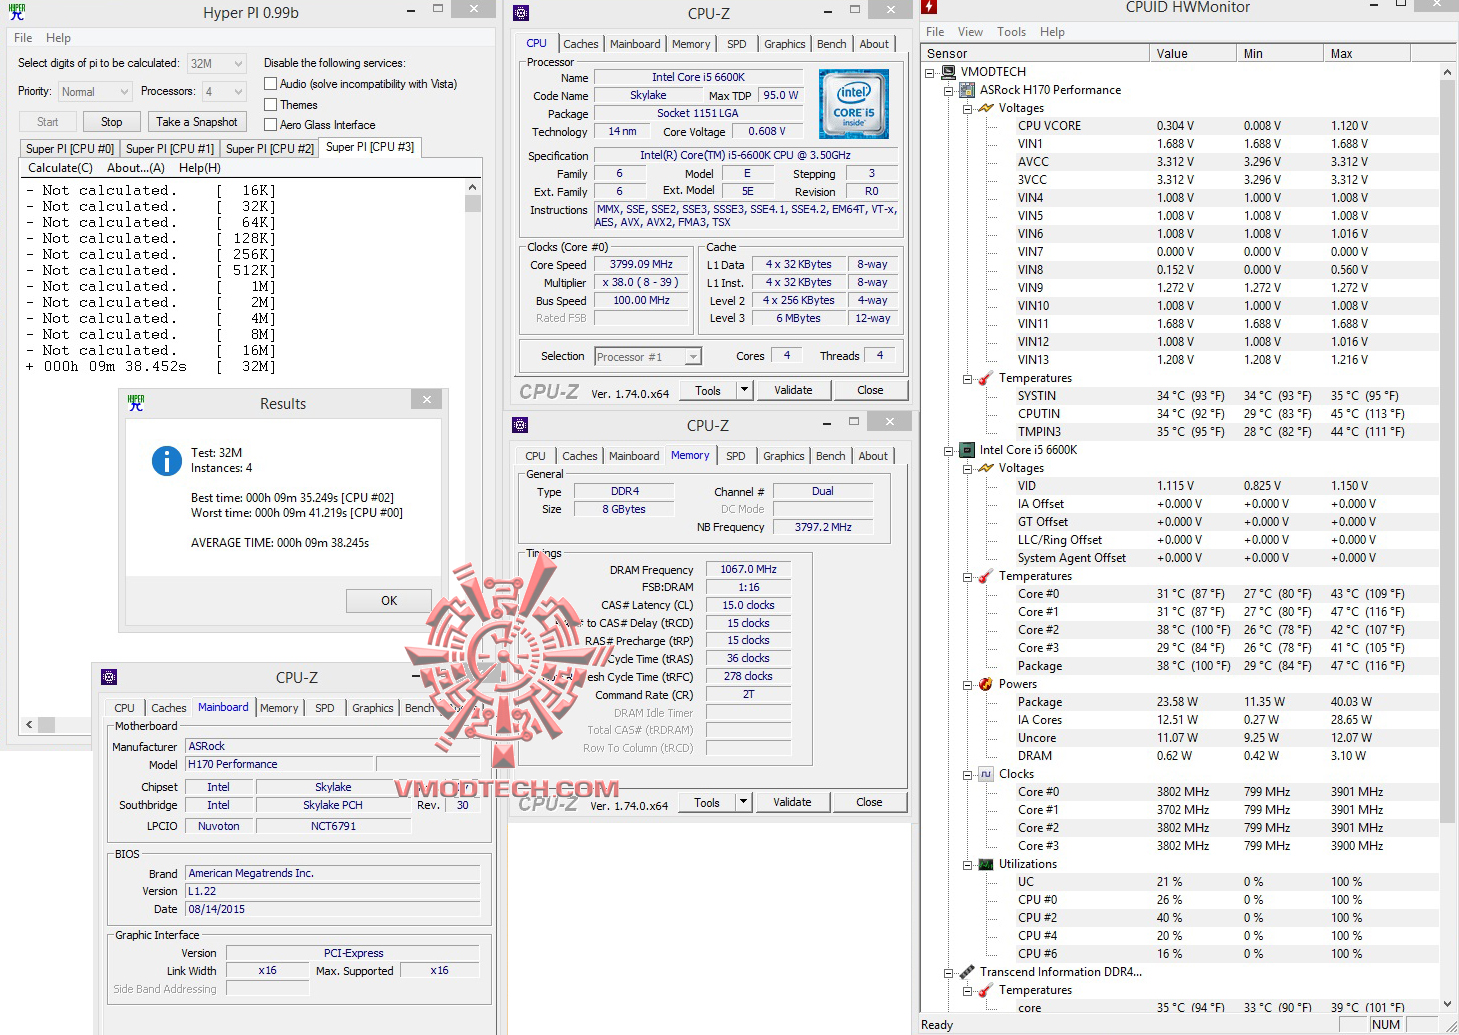Collapse the Powers node
1459x1035 pixels.
coord(968,684)
